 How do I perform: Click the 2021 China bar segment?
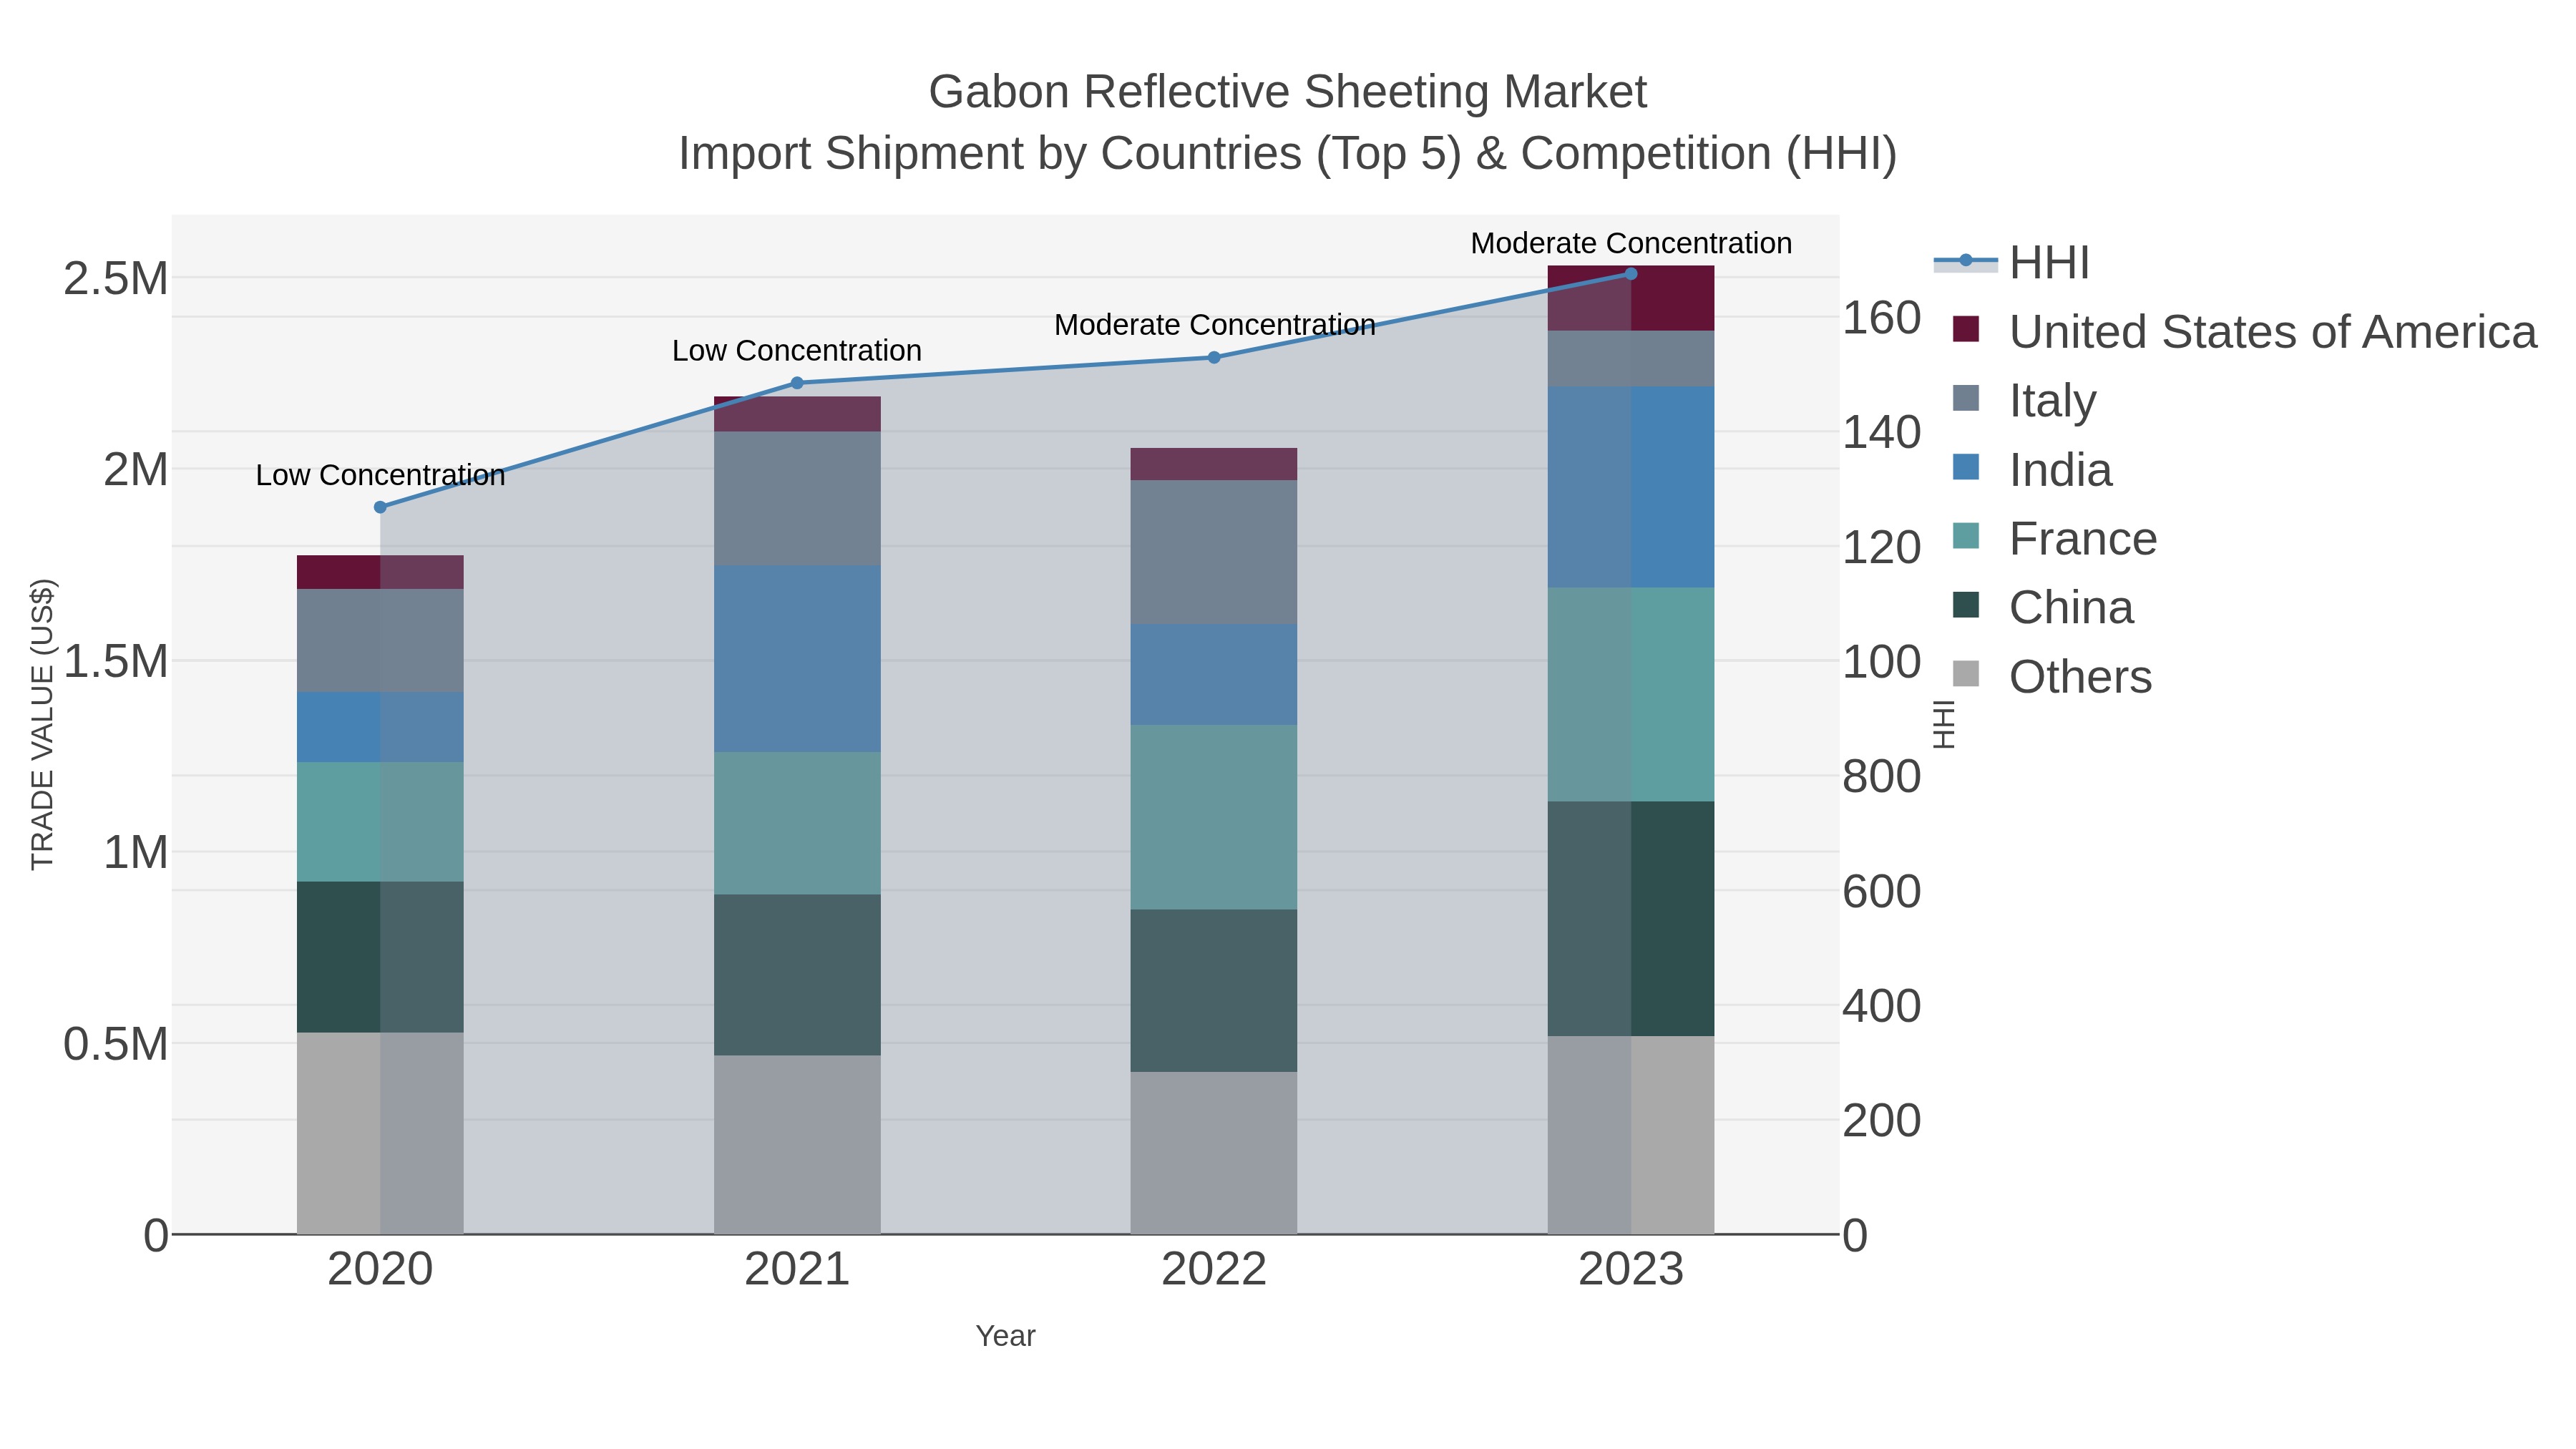(x=797, y=975)
